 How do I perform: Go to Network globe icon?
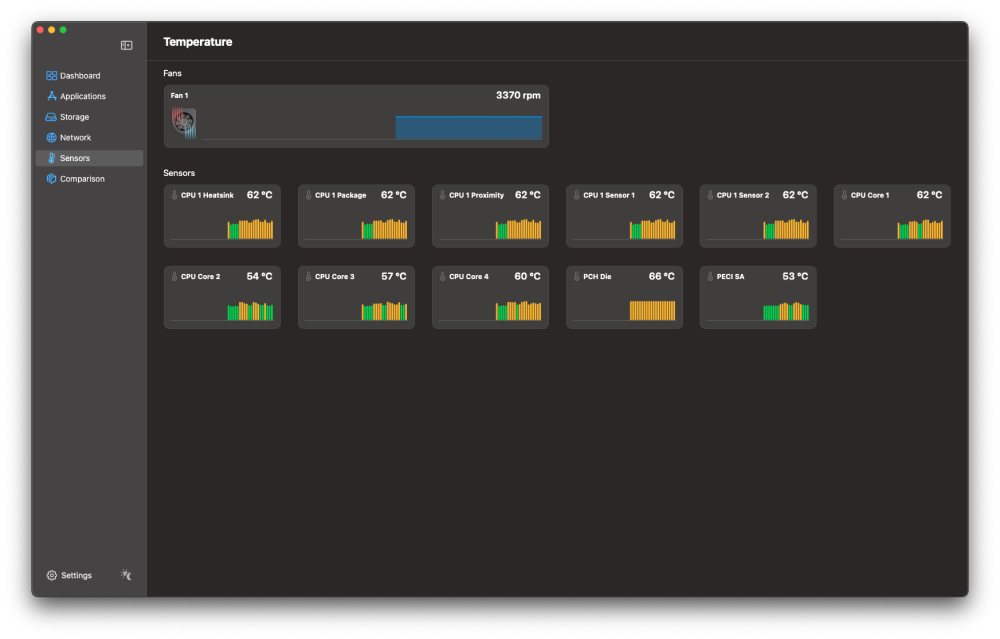tap(52, 138)
